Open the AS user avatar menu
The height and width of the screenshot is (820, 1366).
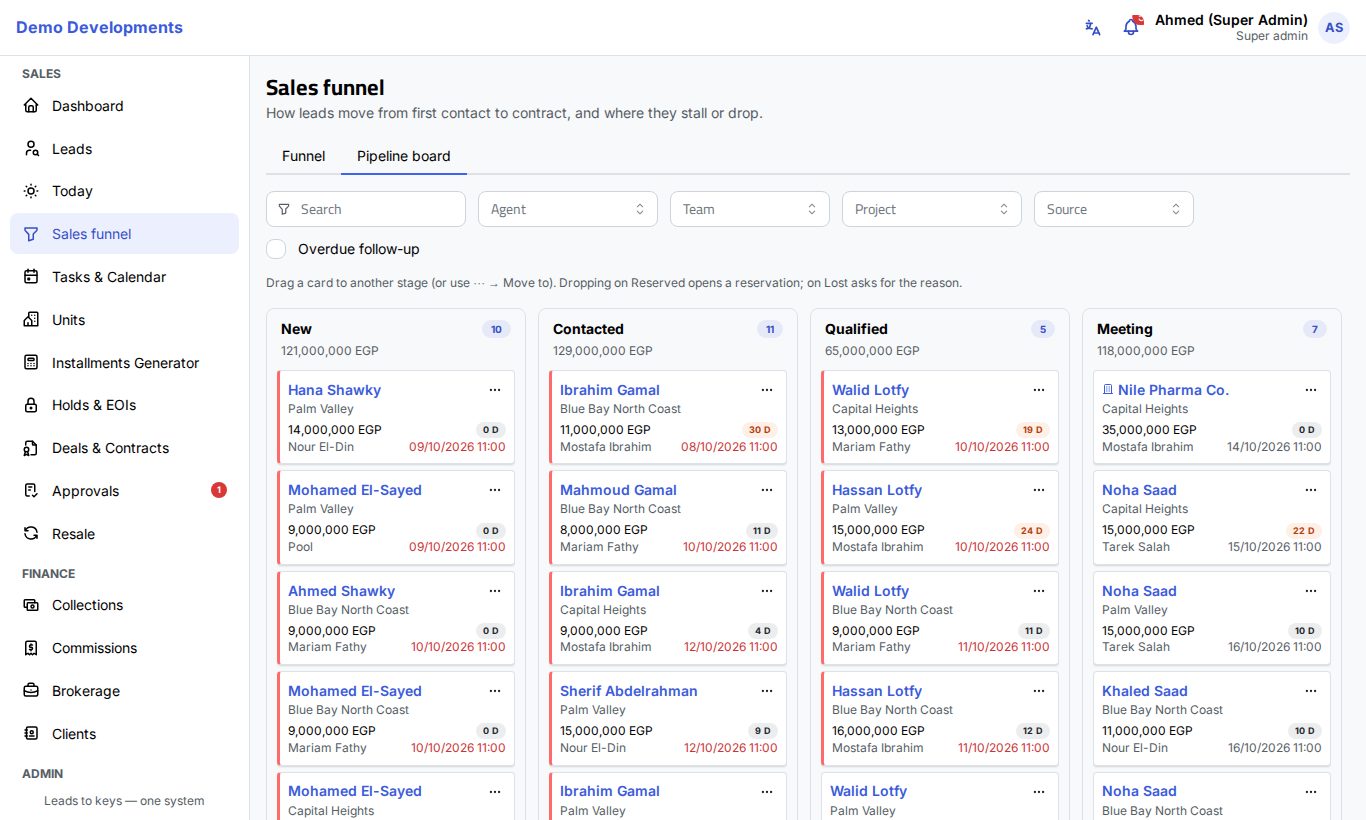(1334, 28)
